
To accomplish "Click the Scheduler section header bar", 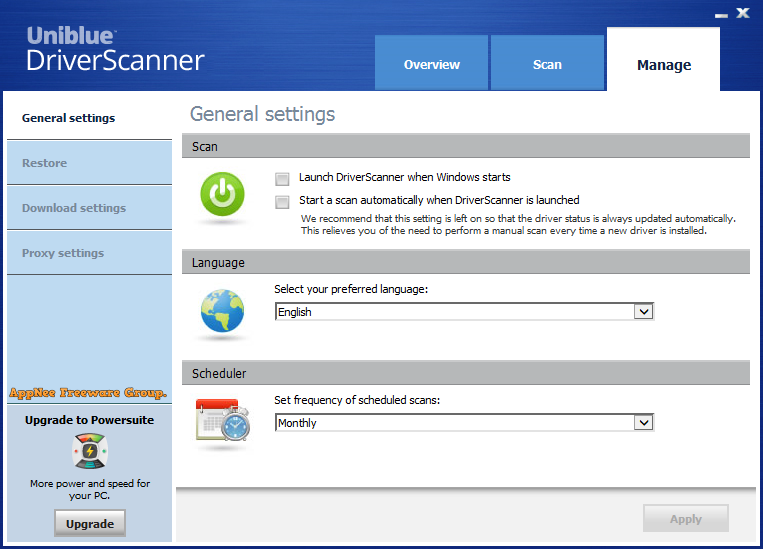I will coord(466,373).
